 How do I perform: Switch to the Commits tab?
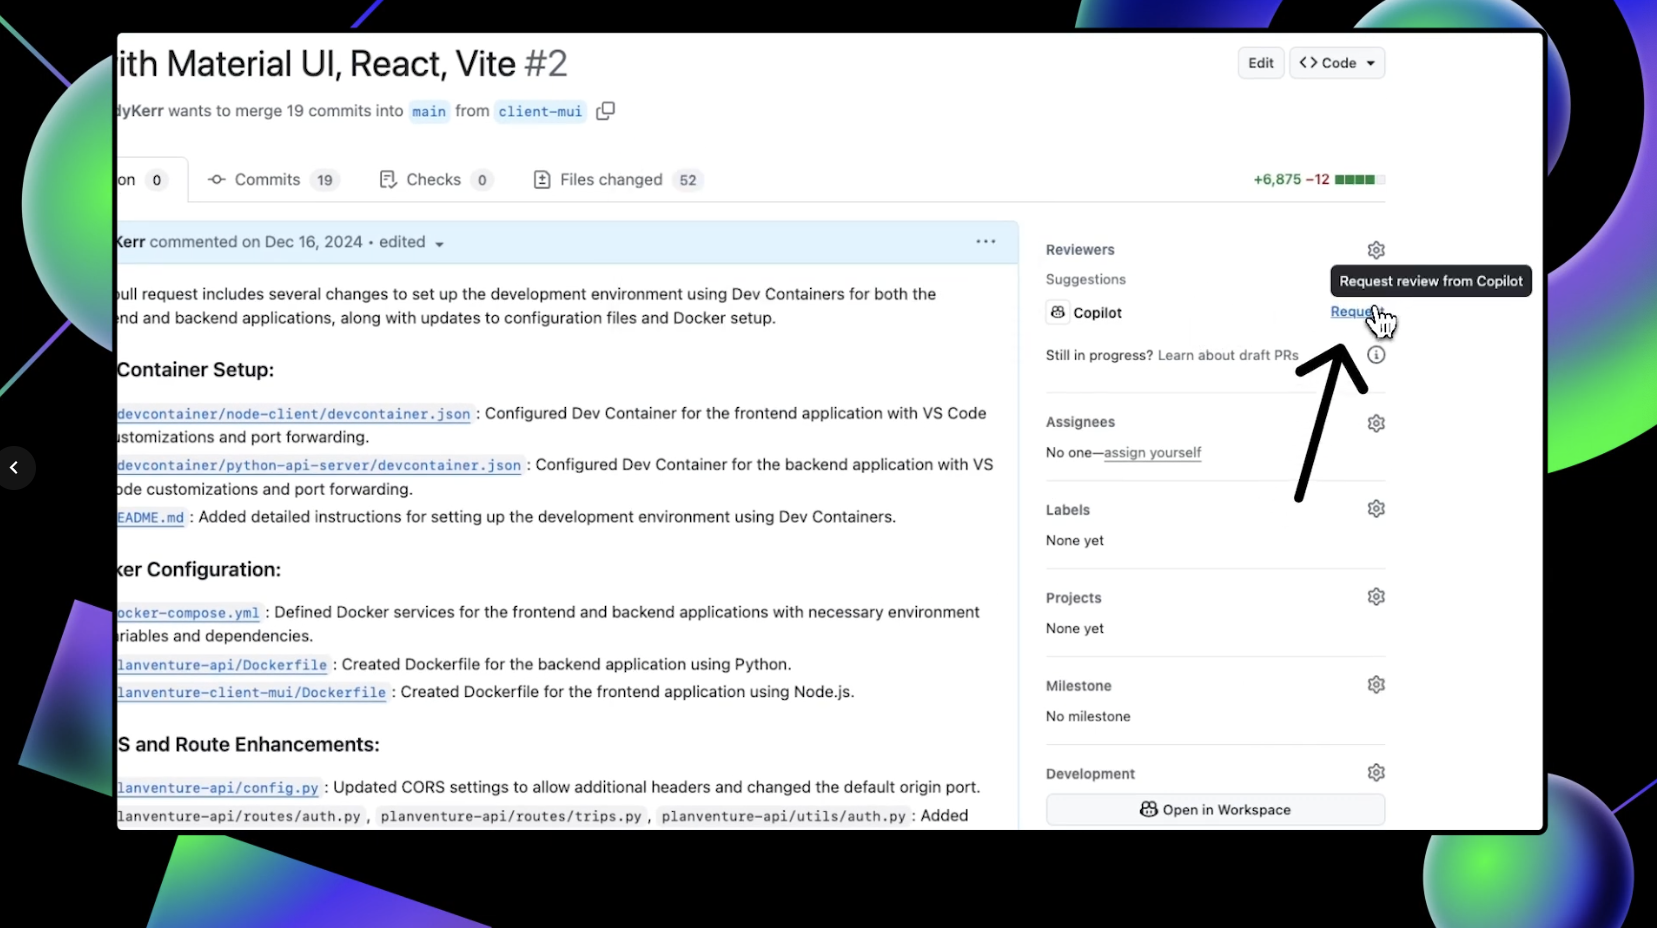pyautogui.click(x=267, y=179)
